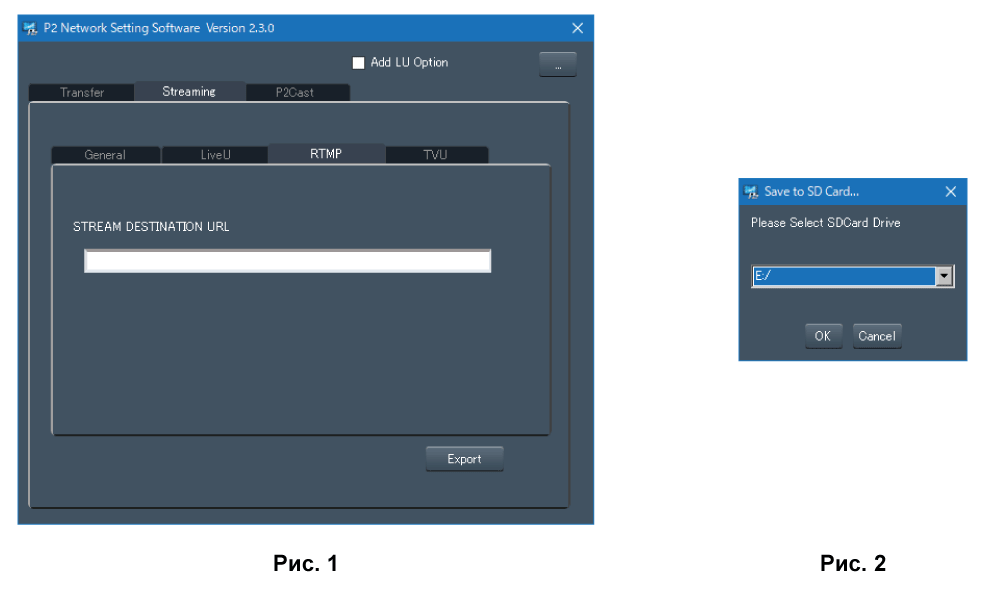The height and width of the screenshot is (594, 990).
Task: Open the P2Cast tab
Action: (x=295, y=92)
